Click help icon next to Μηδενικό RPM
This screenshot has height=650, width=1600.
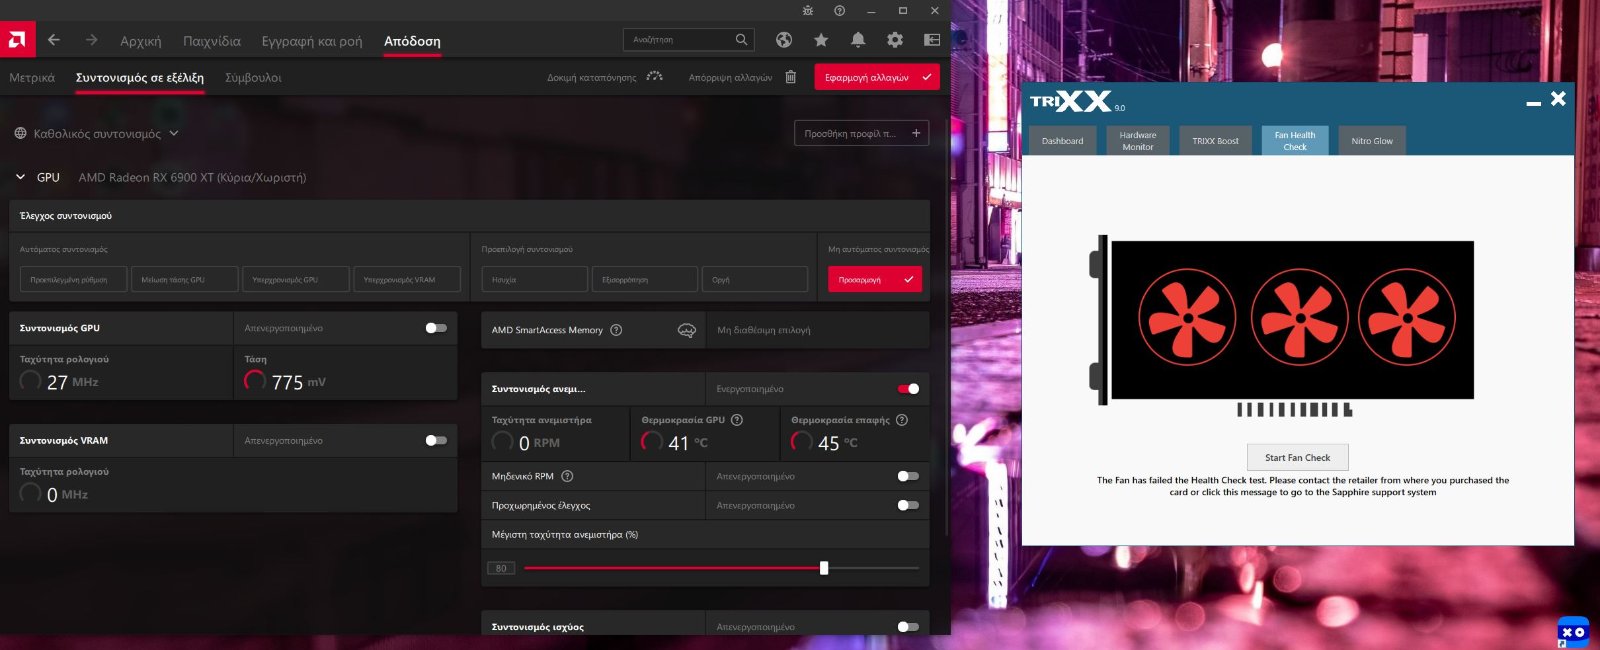point(567,476)
